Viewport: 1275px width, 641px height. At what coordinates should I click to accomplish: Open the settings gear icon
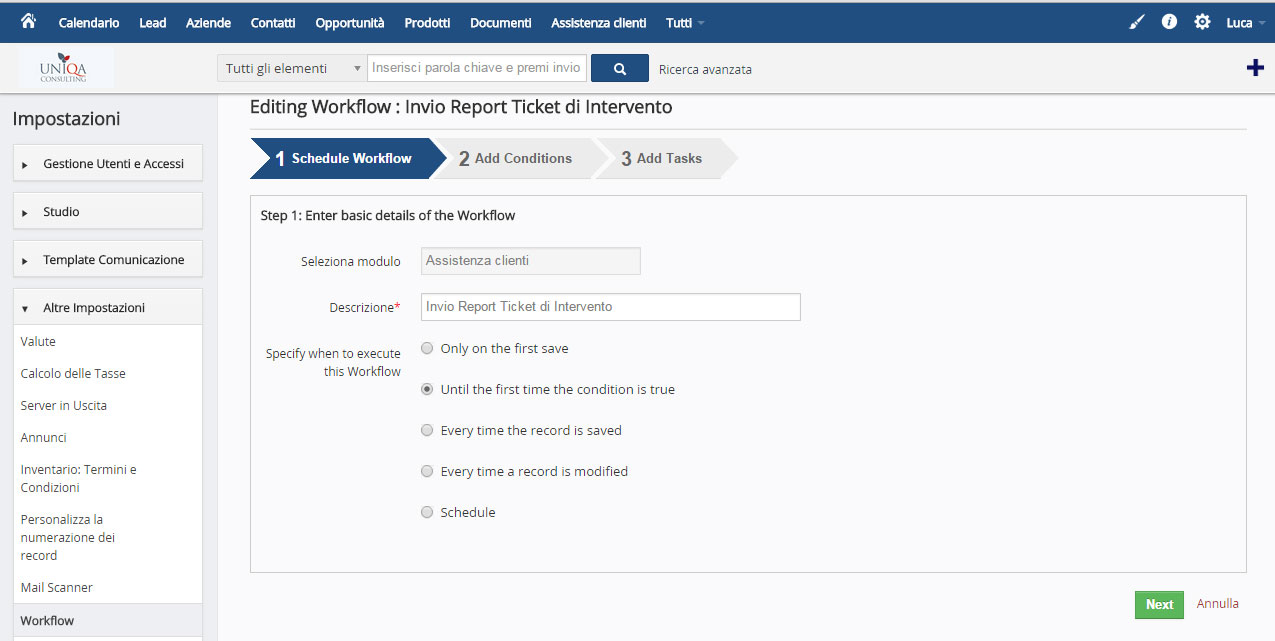(1202, 21)
